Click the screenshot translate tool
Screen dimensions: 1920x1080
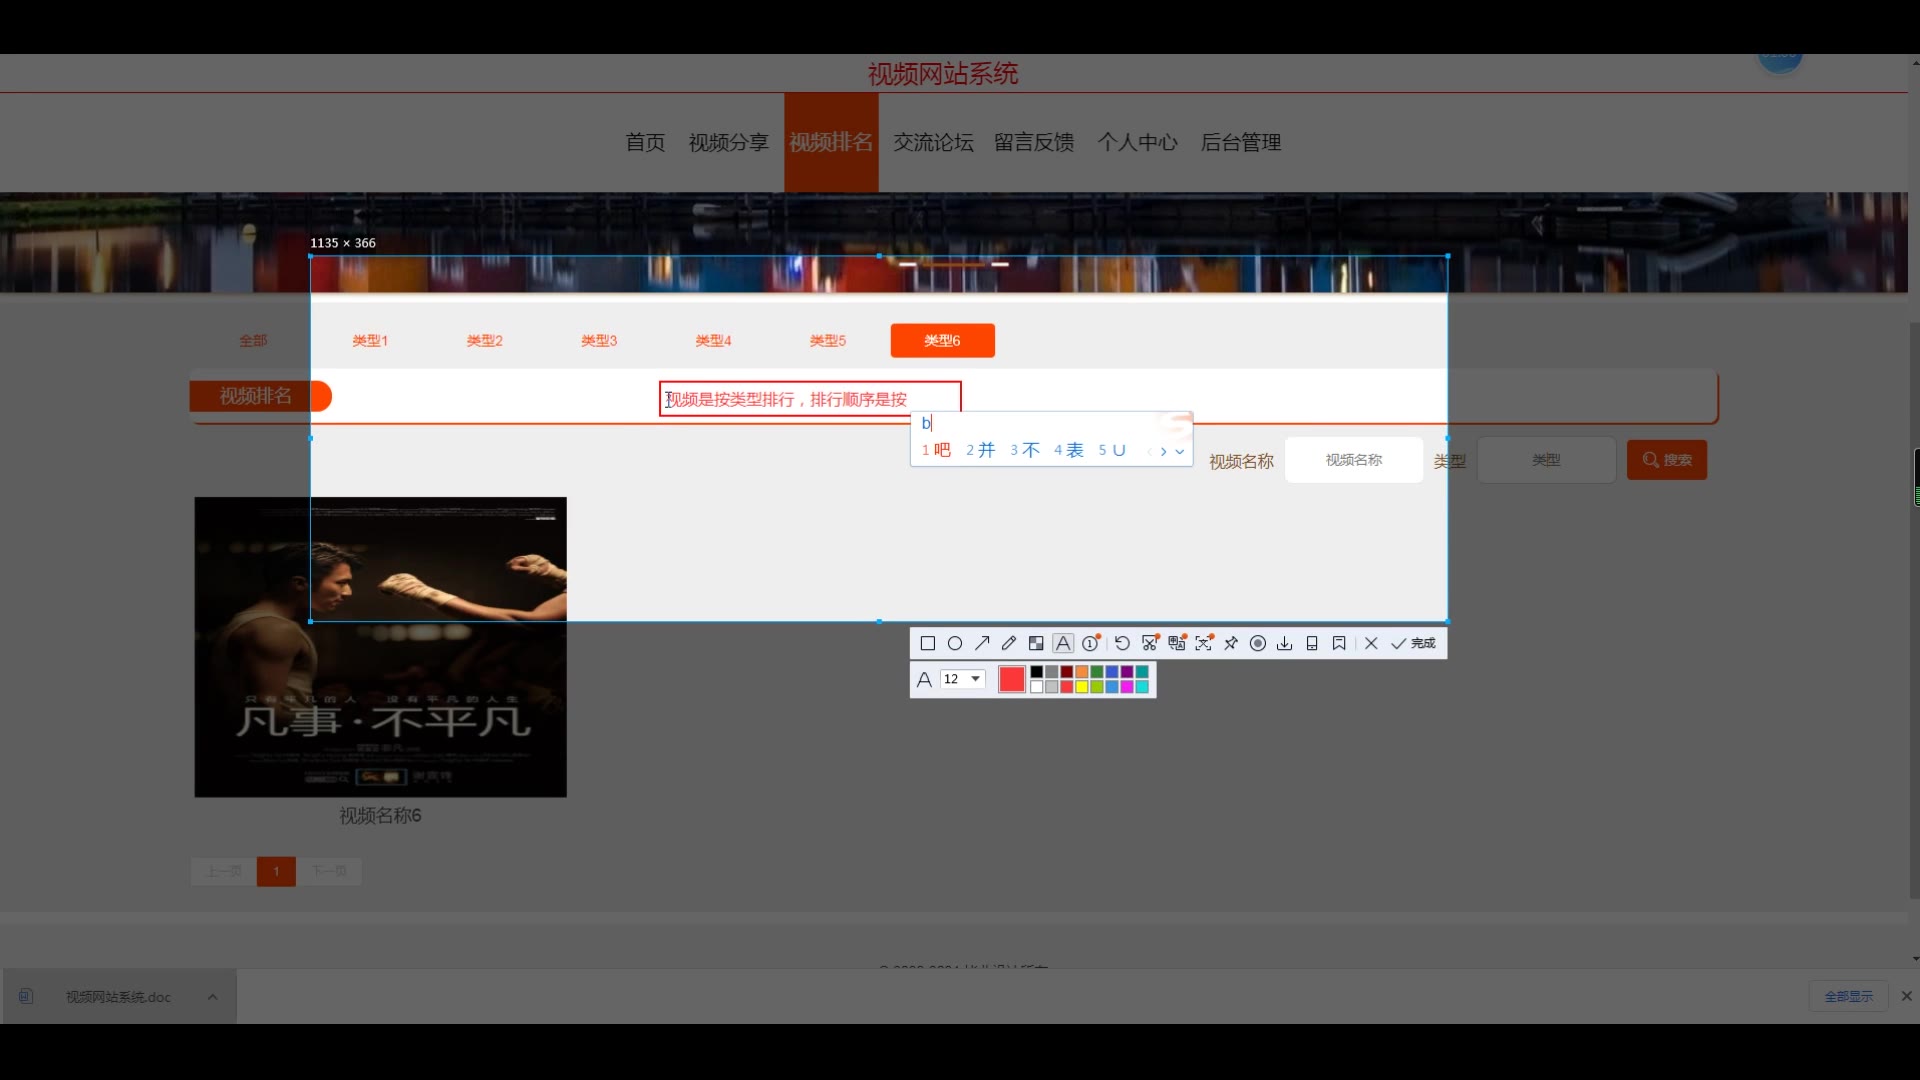(x=1177, y=643)
